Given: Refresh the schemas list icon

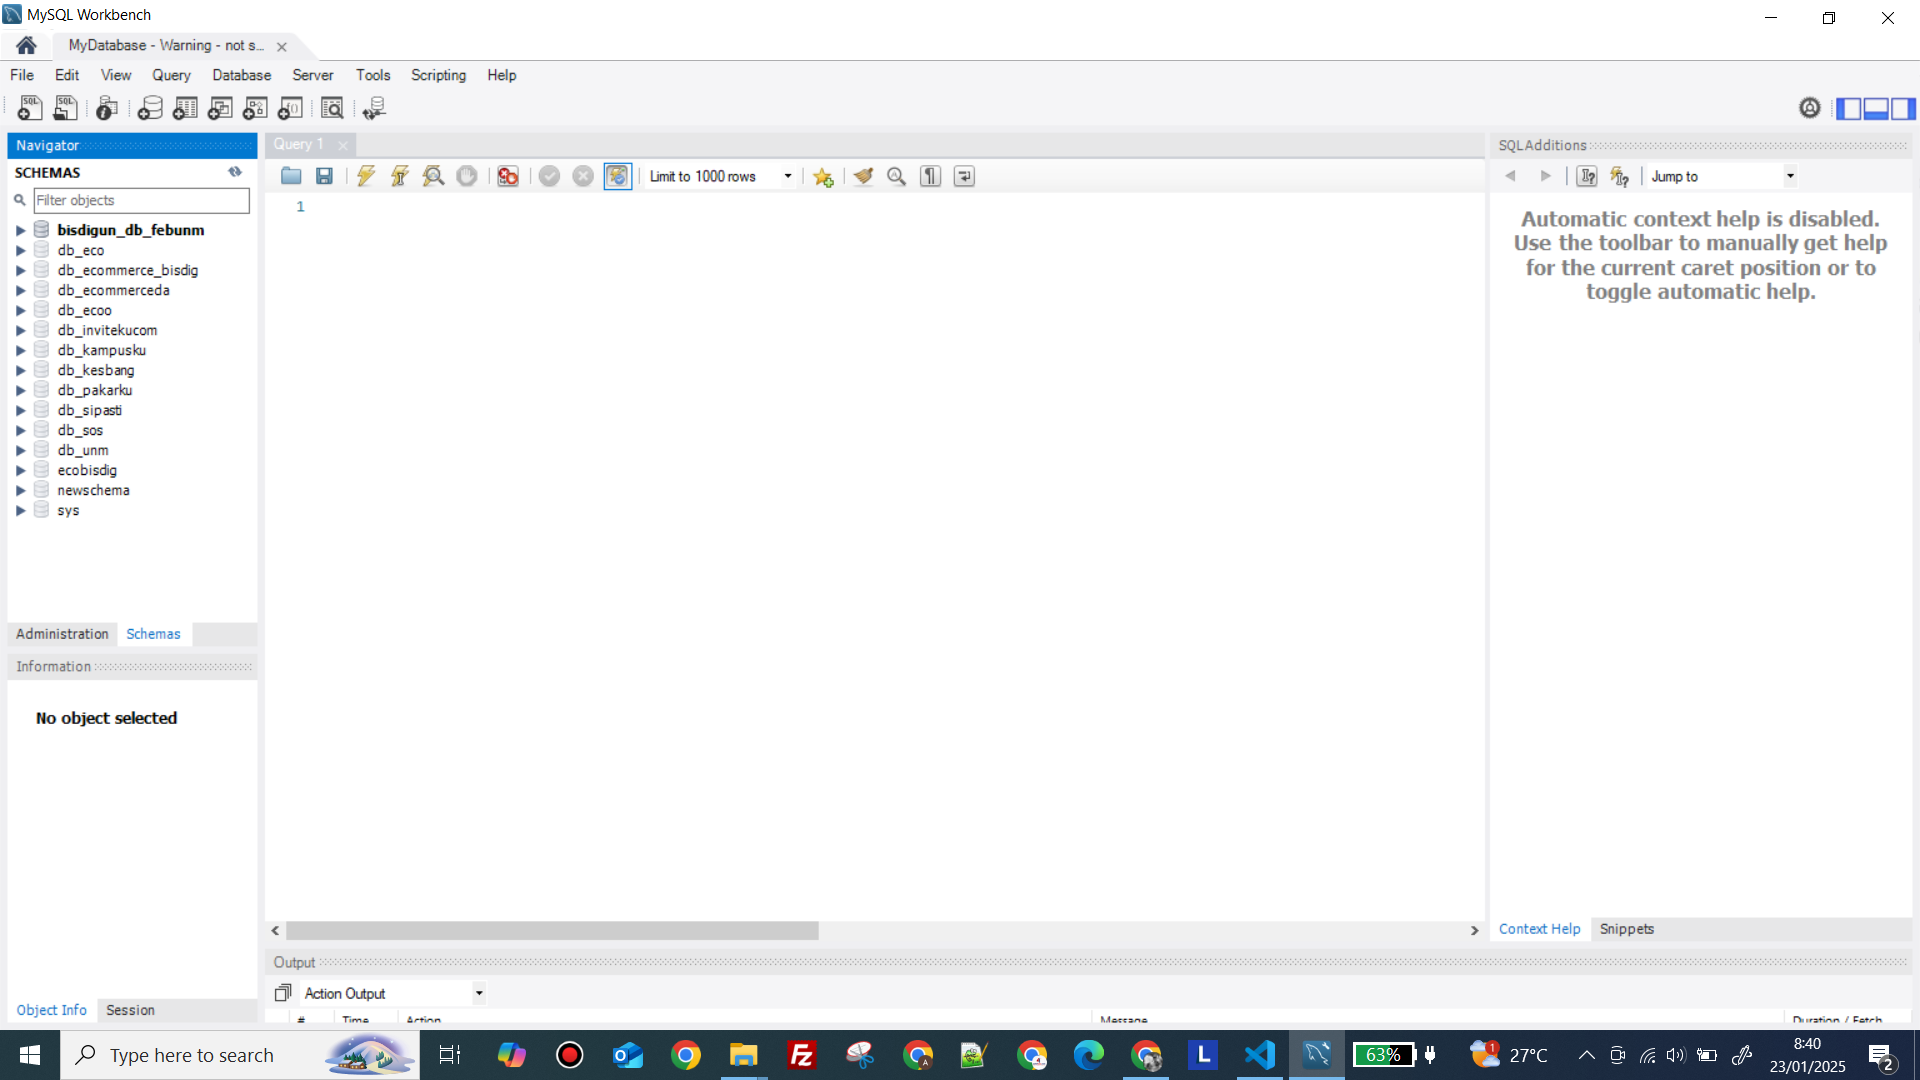Looking at the screenshot, I should pos(235,172).
